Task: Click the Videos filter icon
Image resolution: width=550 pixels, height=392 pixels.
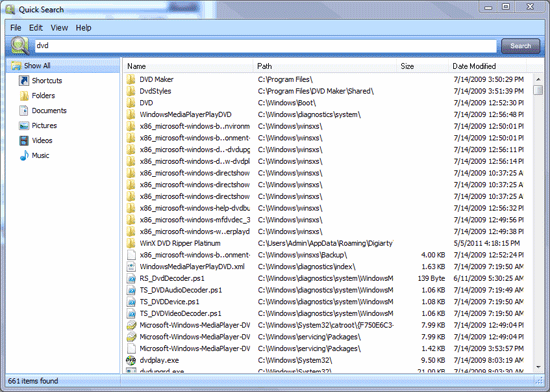Action: [x=24, y=141]
